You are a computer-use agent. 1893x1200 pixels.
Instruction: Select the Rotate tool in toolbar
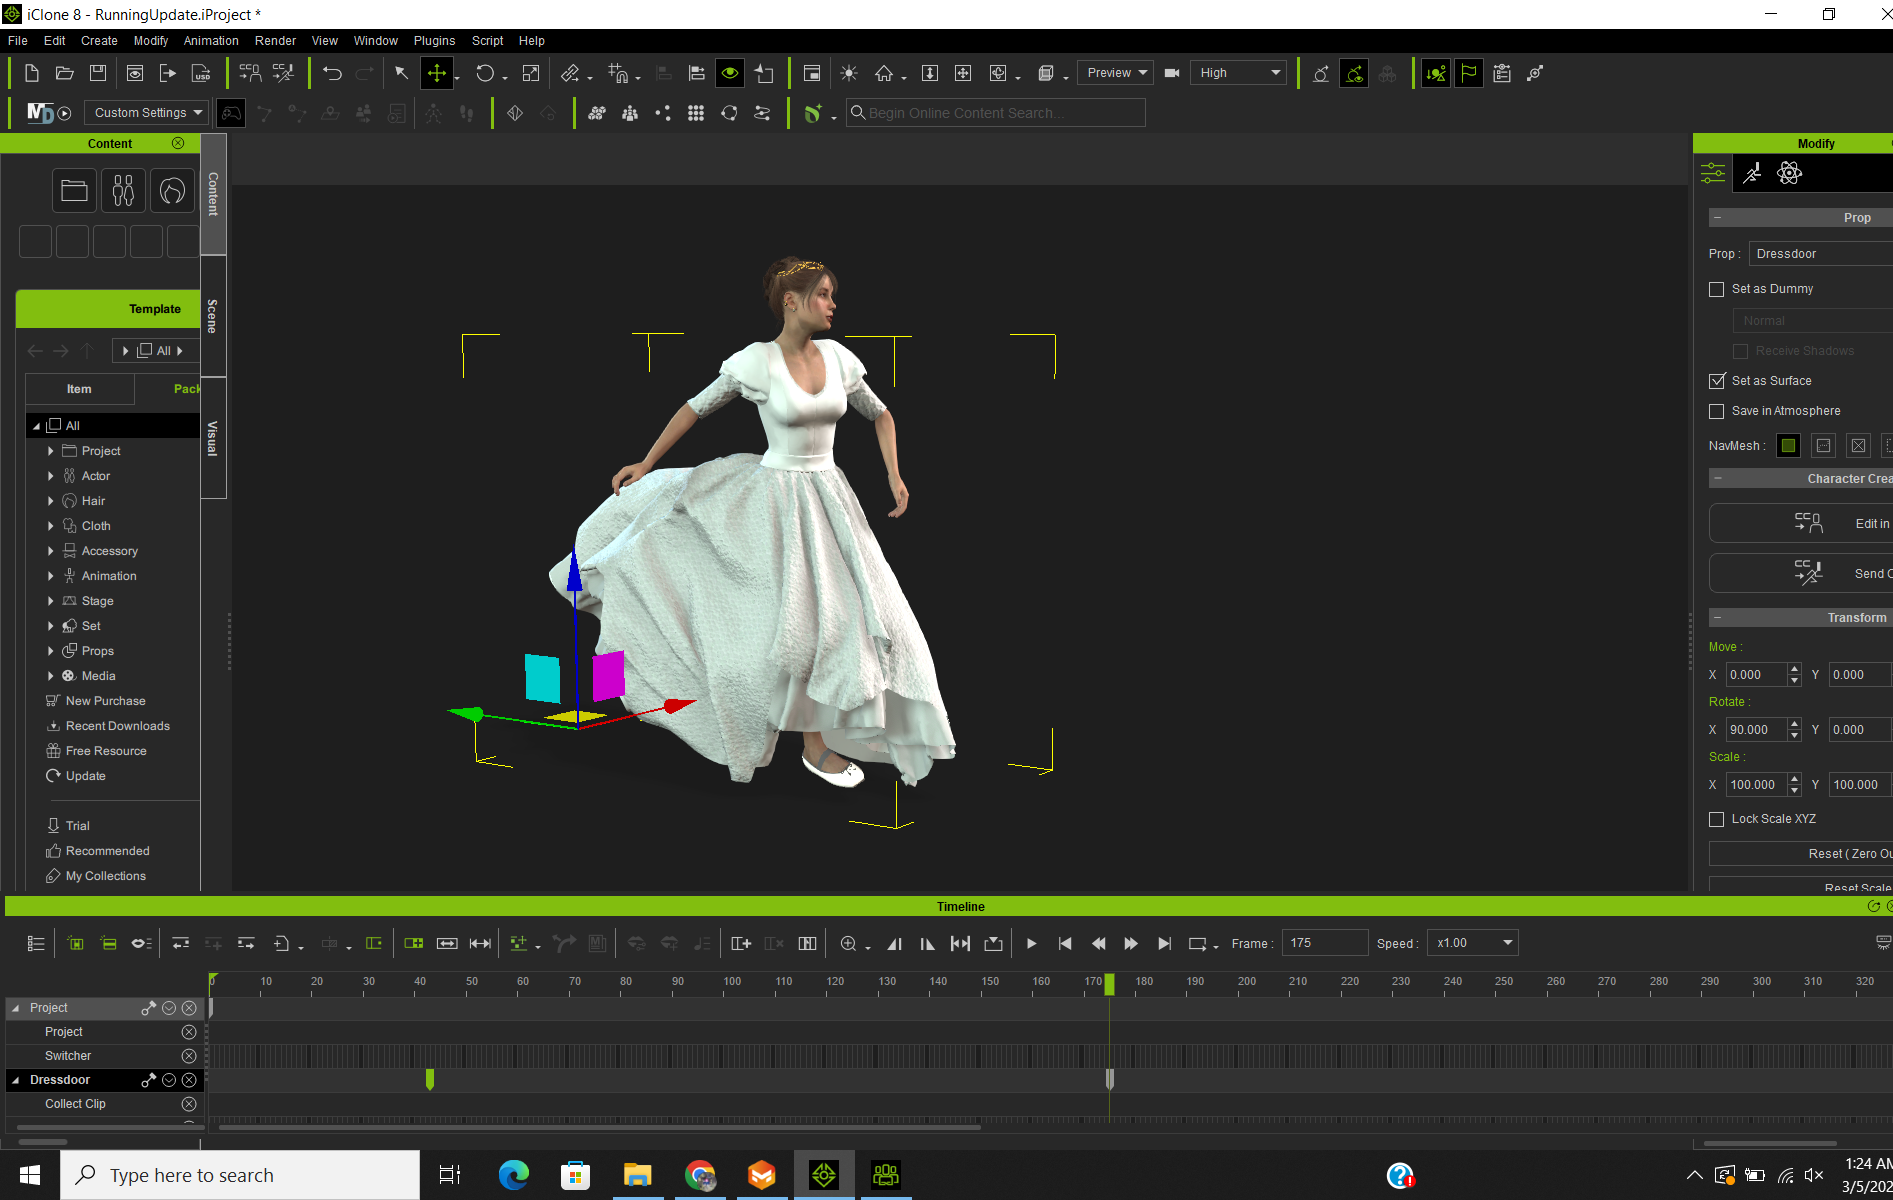[x=485, y=73]
